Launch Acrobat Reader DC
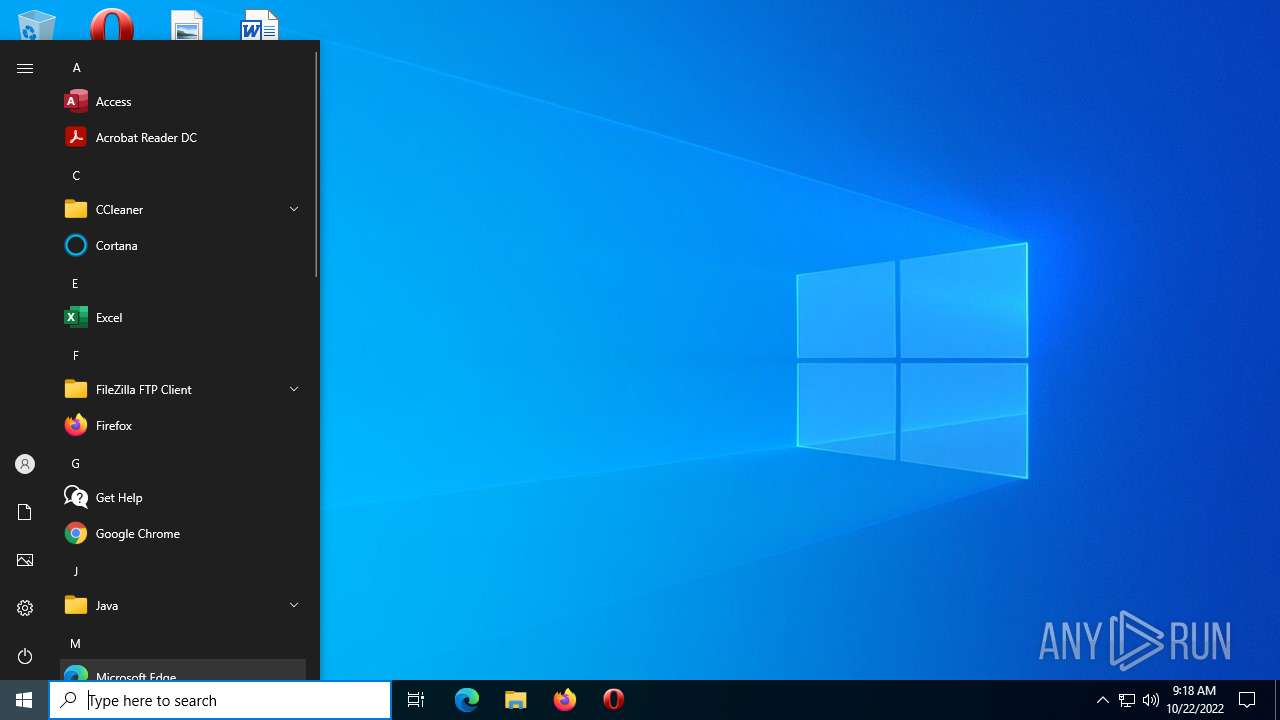The image size is (1280, 720). pos(183,137)
